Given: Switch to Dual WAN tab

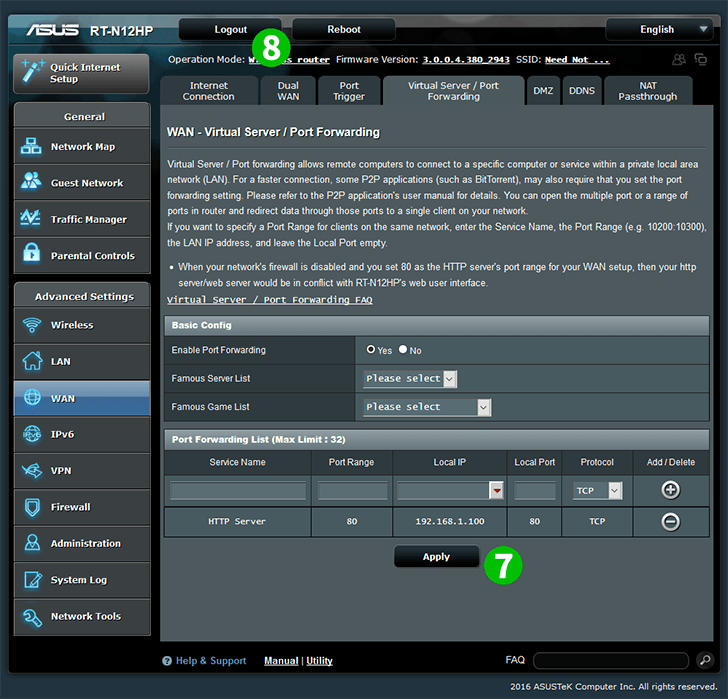Looking at the screenshot, I should [x=288, y=91].
